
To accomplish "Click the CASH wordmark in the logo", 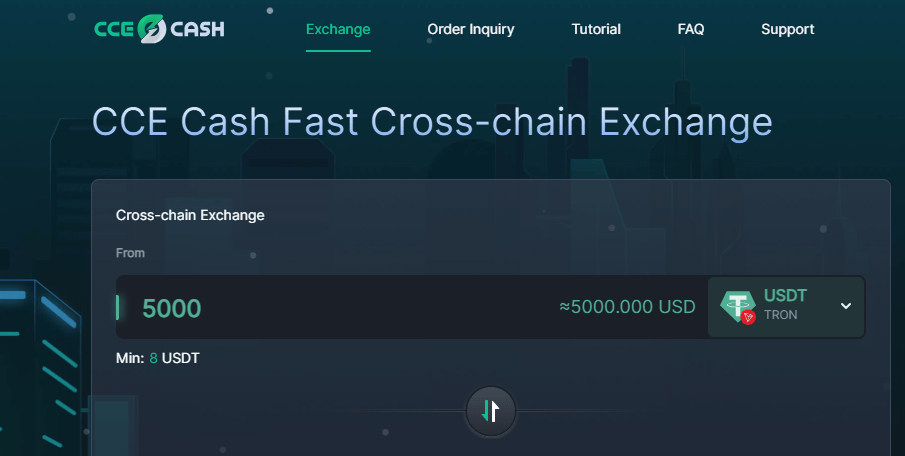I will pyautogui.click(x=197, y=29).
